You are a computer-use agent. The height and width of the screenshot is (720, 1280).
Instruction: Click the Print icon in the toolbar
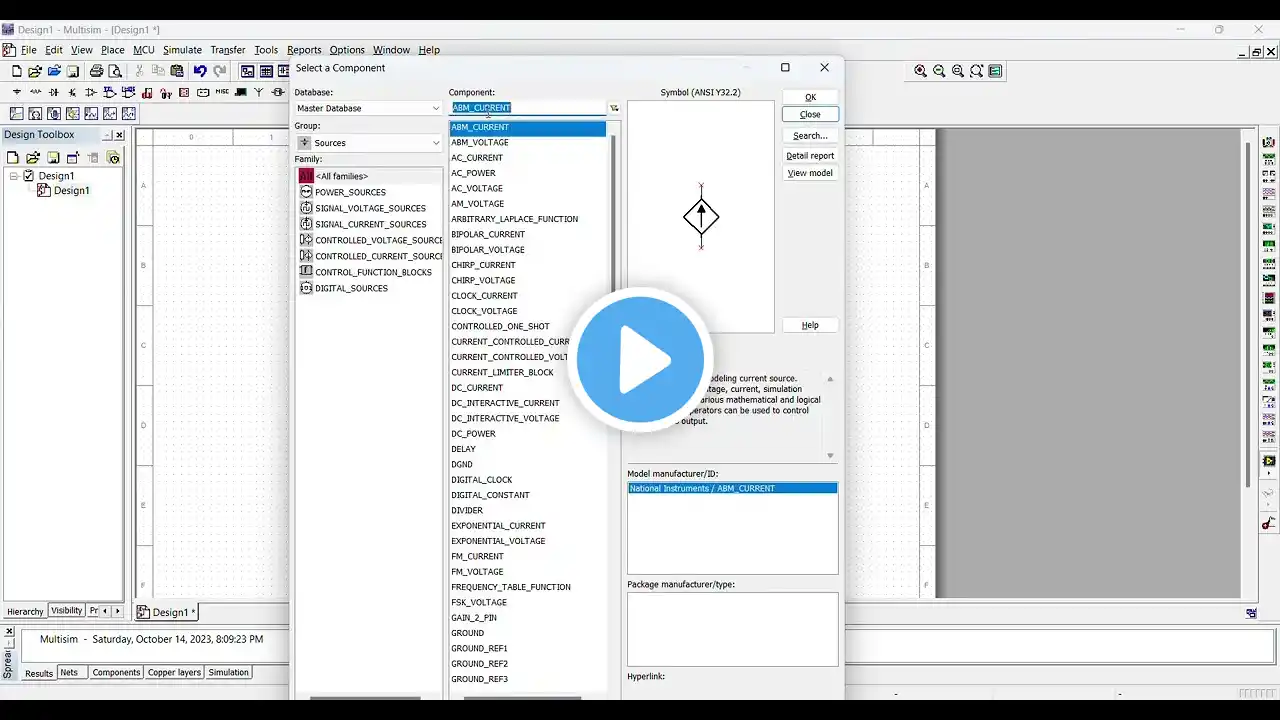[96, 71]
